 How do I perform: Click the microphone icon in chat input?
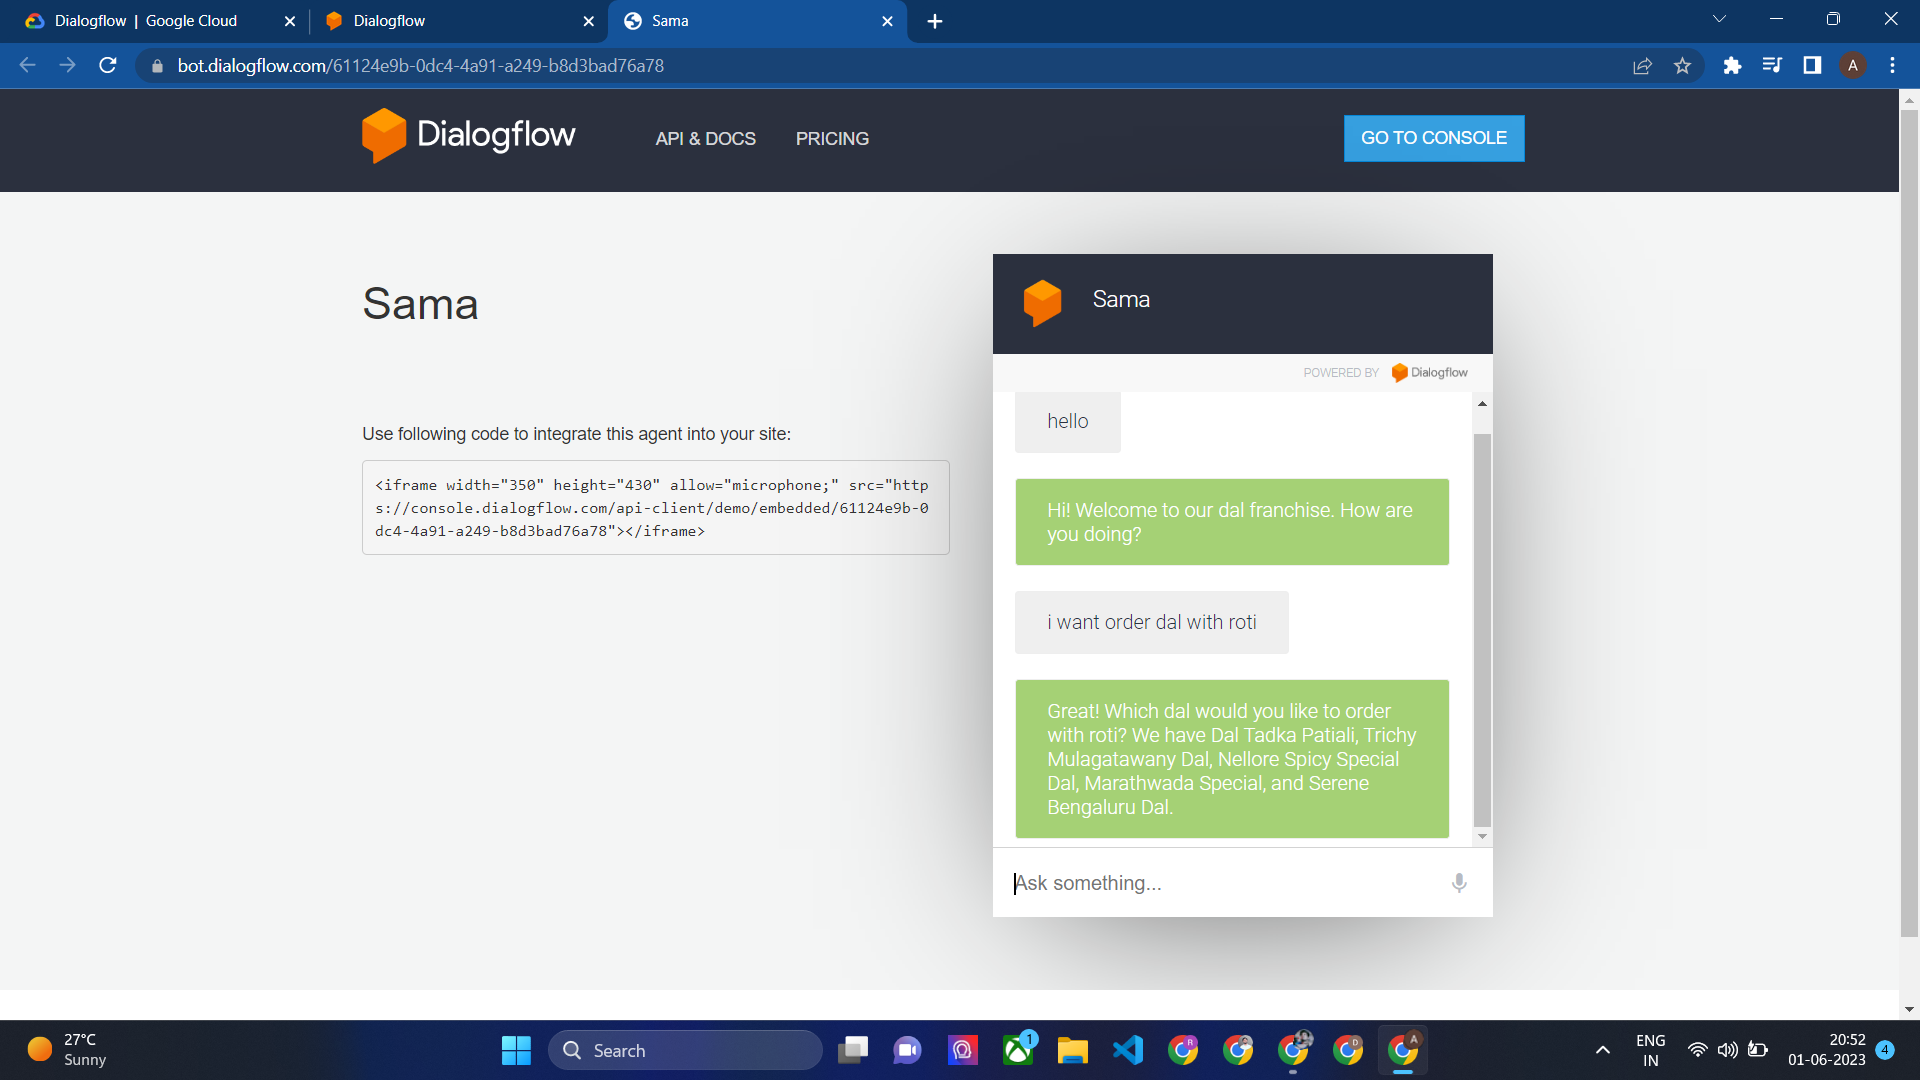1459,883
